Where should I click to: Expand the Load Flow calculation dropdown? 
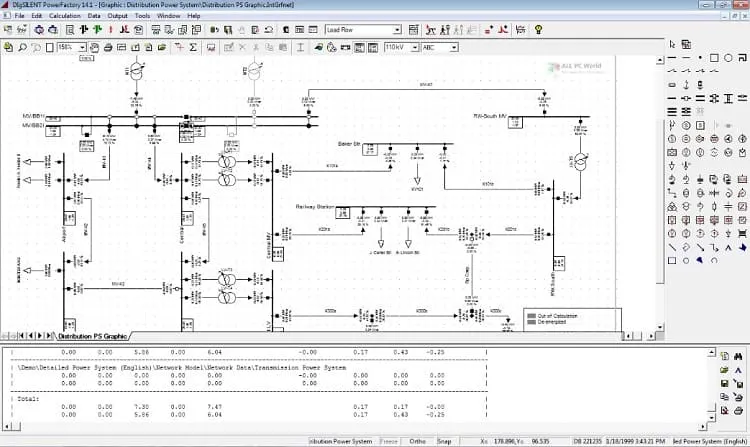pyautogui.click(x=397, y=30)
